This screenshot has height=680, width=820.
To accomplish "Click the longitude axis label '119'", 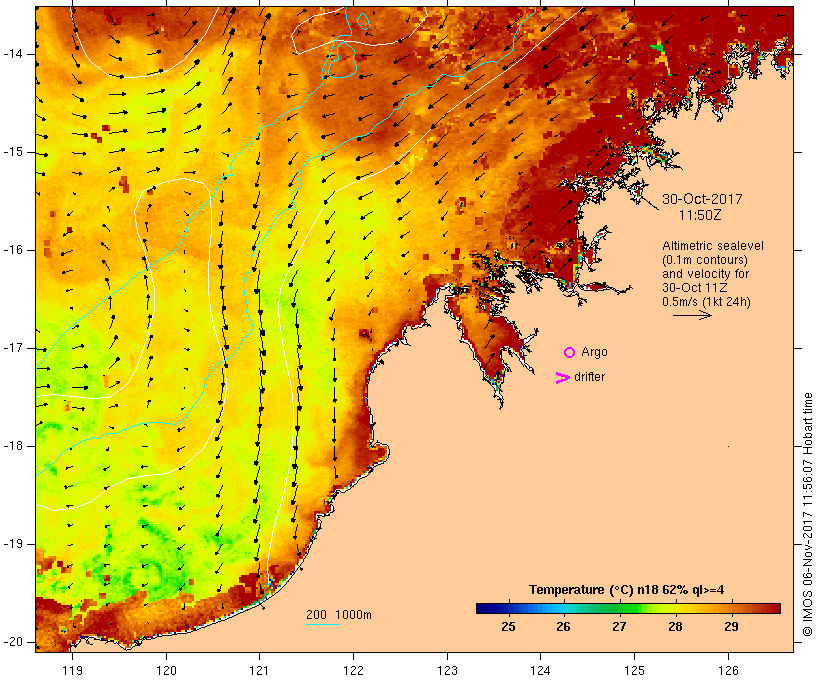I will click(x=72, y=670).
